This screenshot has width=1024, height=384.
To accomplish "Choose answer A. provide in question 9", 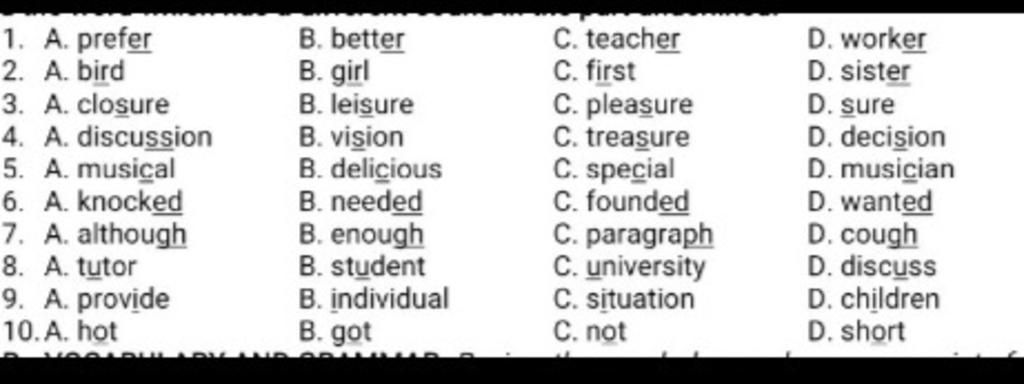I will (x=107, y=299).
